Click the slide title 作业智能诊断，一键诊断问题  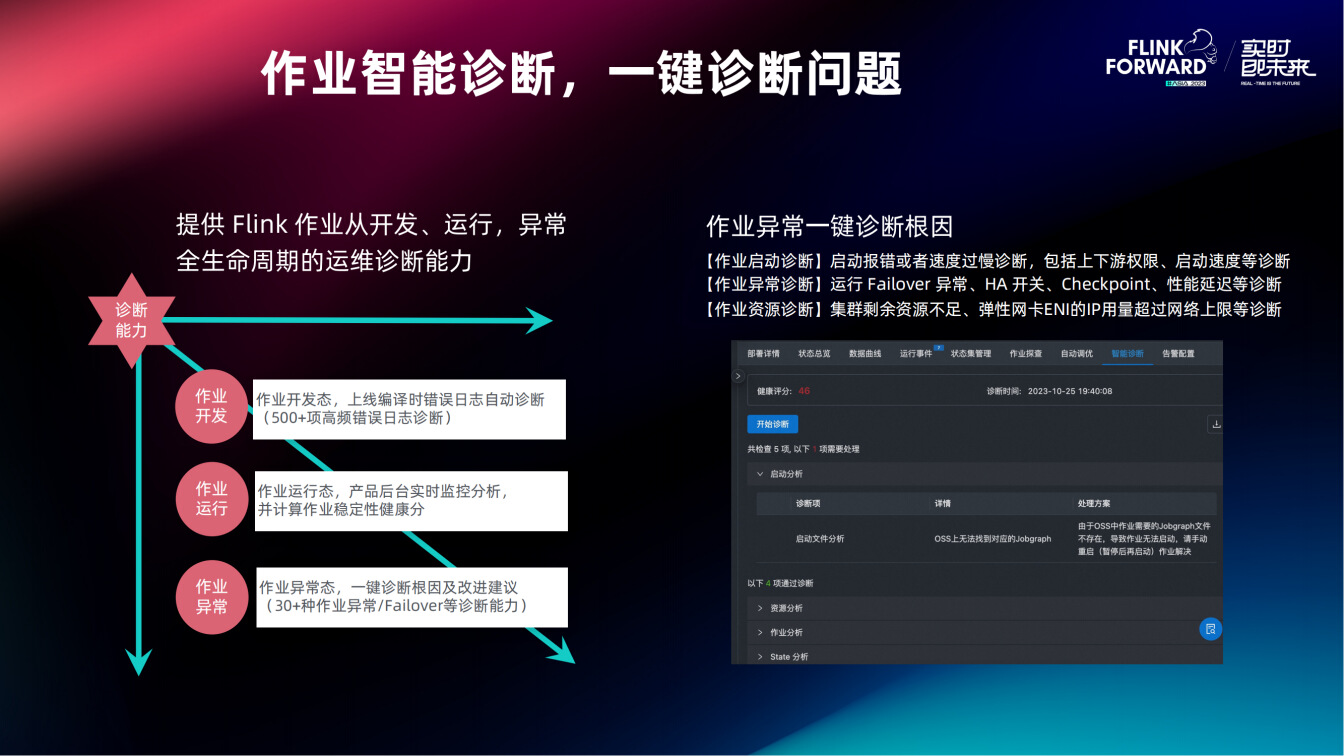[x=581, y=72]
